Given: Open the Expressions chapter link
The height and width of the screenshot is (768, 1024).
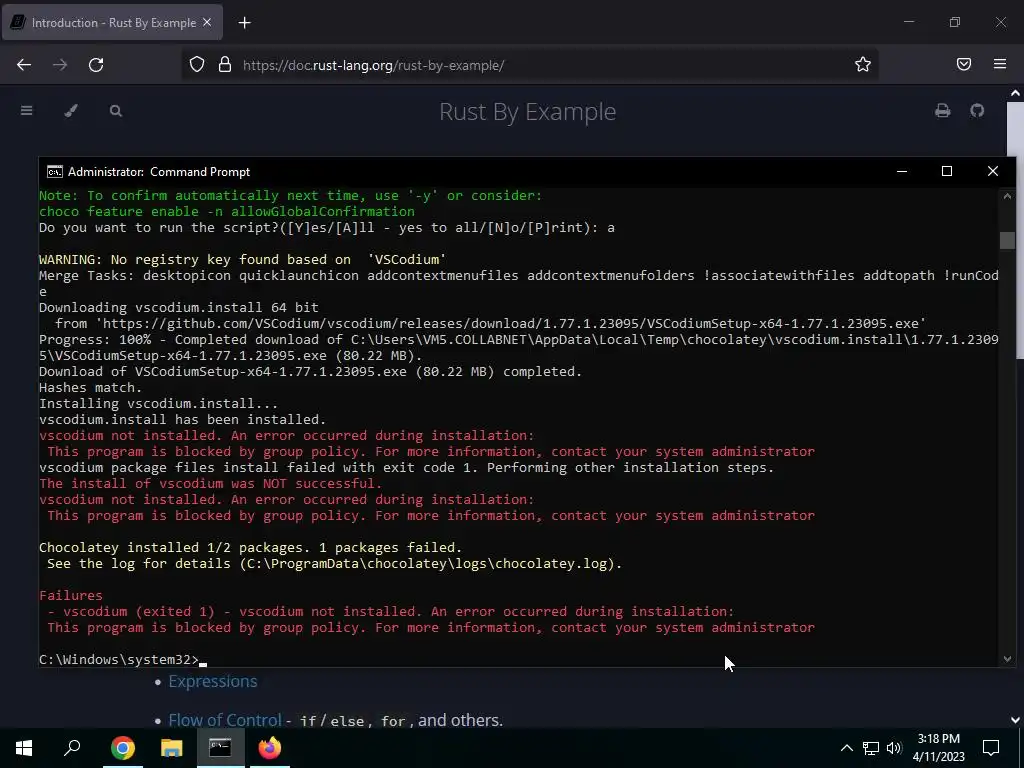Looking at the screenshot, I should 213,681.
